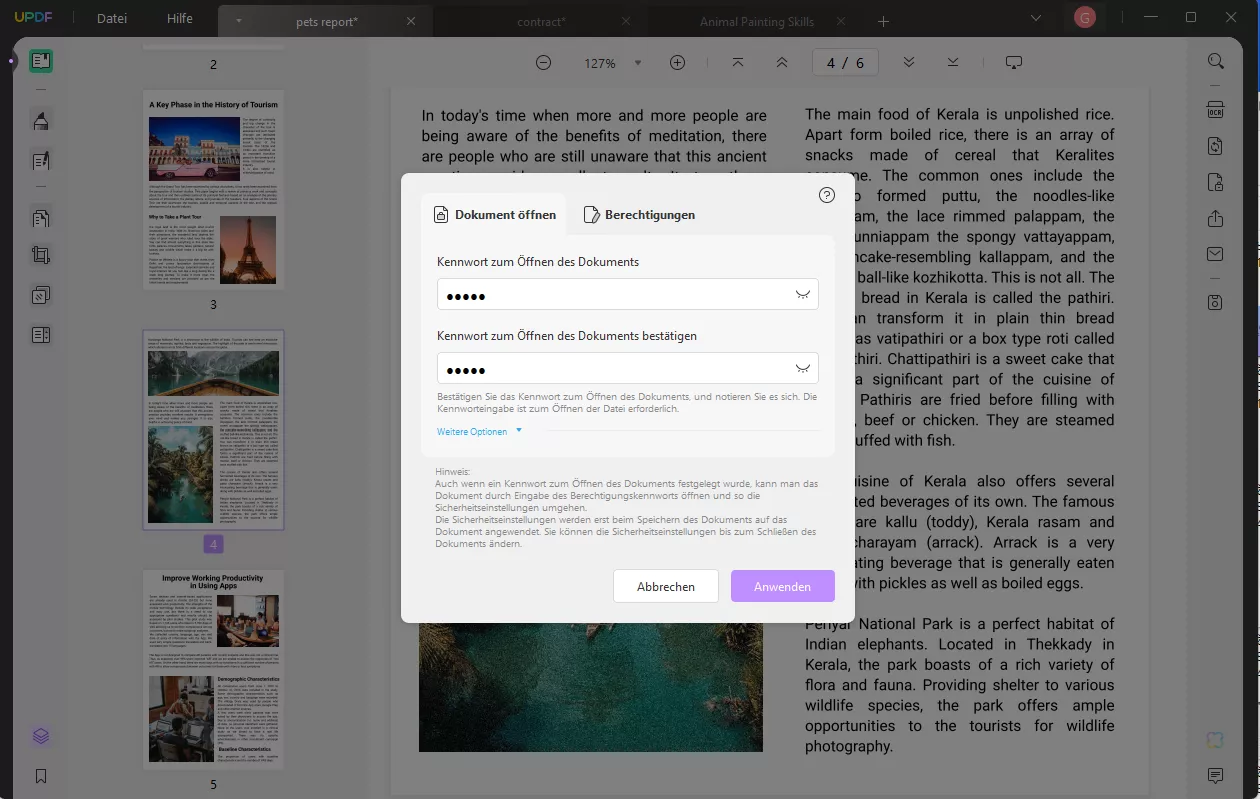Click the Anwenden button

click(x=782, y=586)
